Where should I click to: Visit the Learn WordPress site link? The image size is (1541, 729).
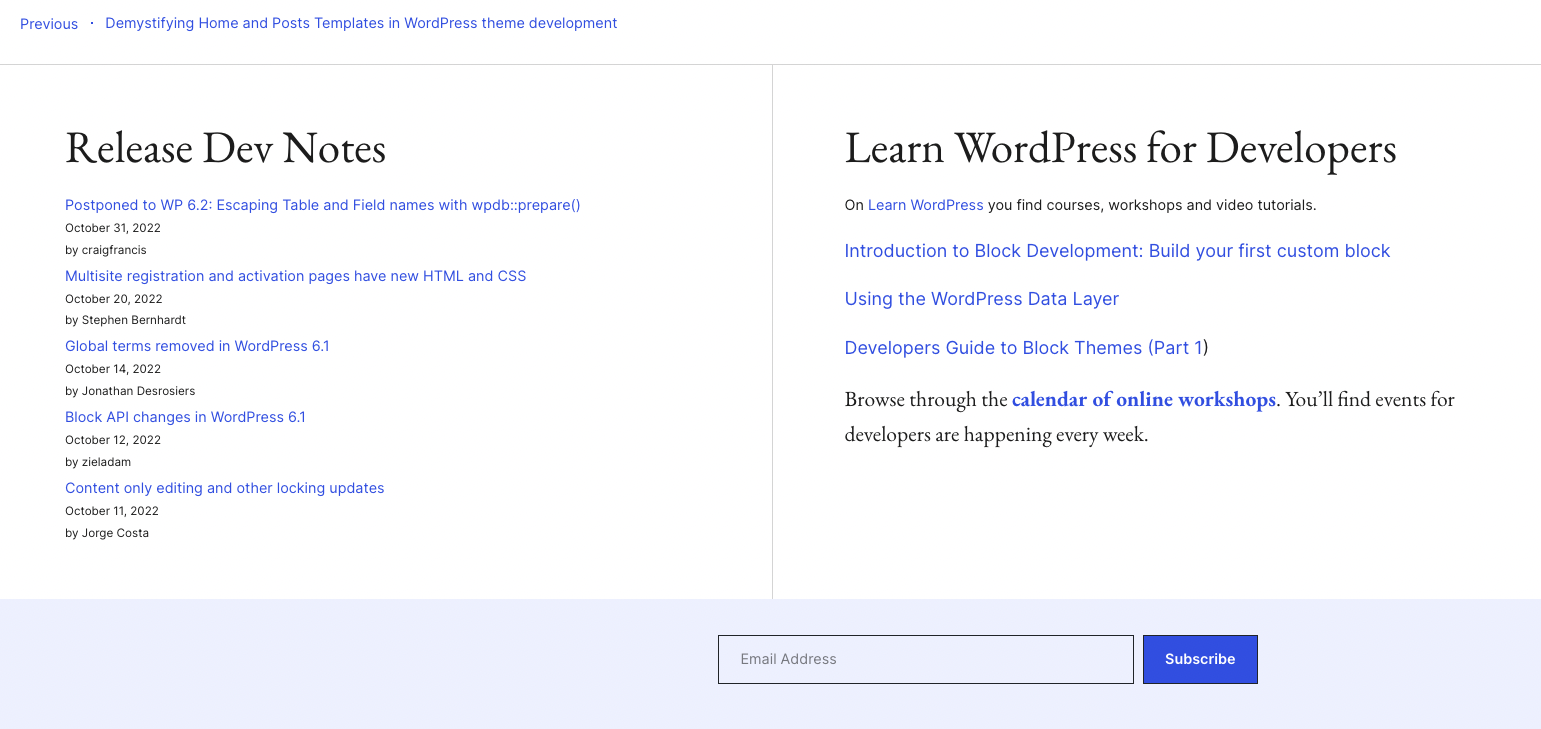pos(925,205)
